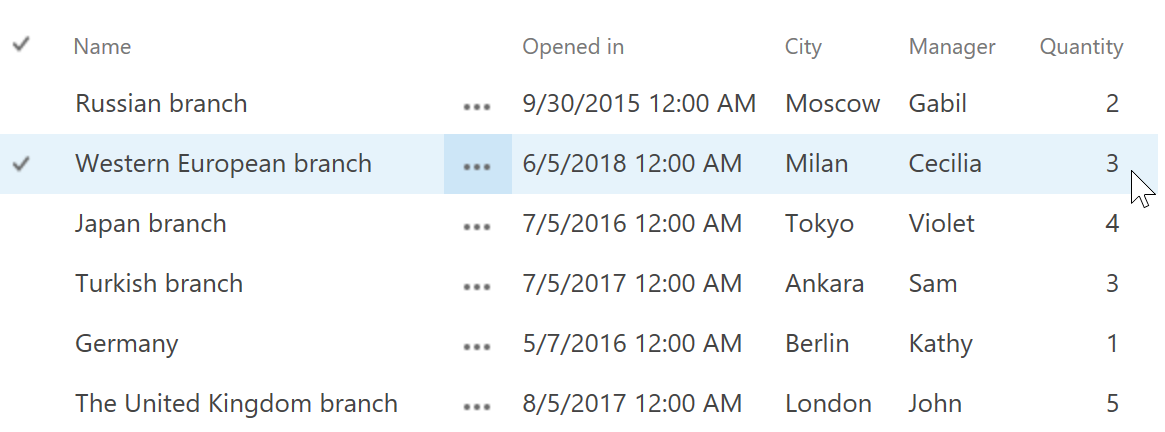Click the Quantity column header

(1081, 47)
